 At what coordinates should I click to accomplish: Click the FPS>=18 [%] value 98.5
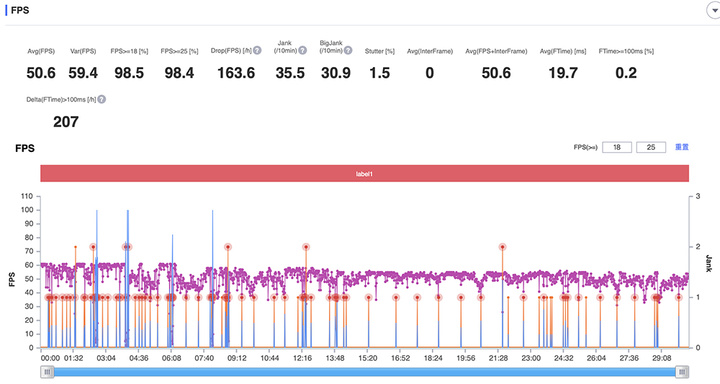pyautogui.click(x=129, y=73)
